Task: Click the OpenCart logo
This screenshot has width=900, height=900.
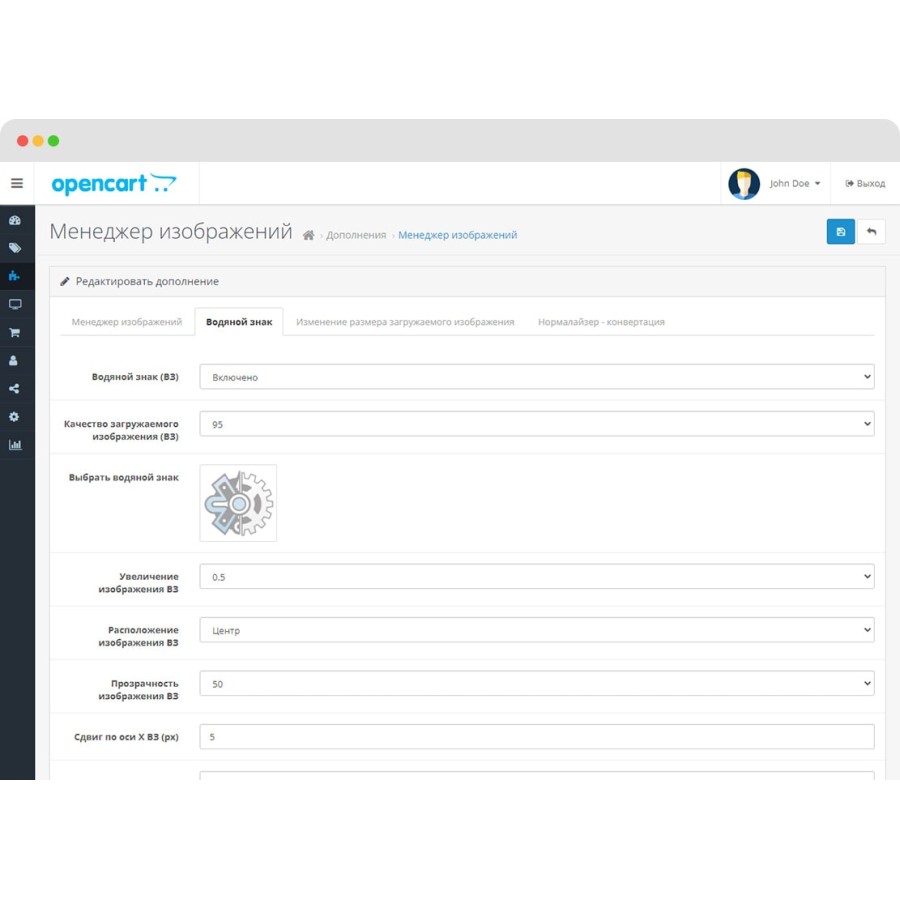Action: click(114, 184)
